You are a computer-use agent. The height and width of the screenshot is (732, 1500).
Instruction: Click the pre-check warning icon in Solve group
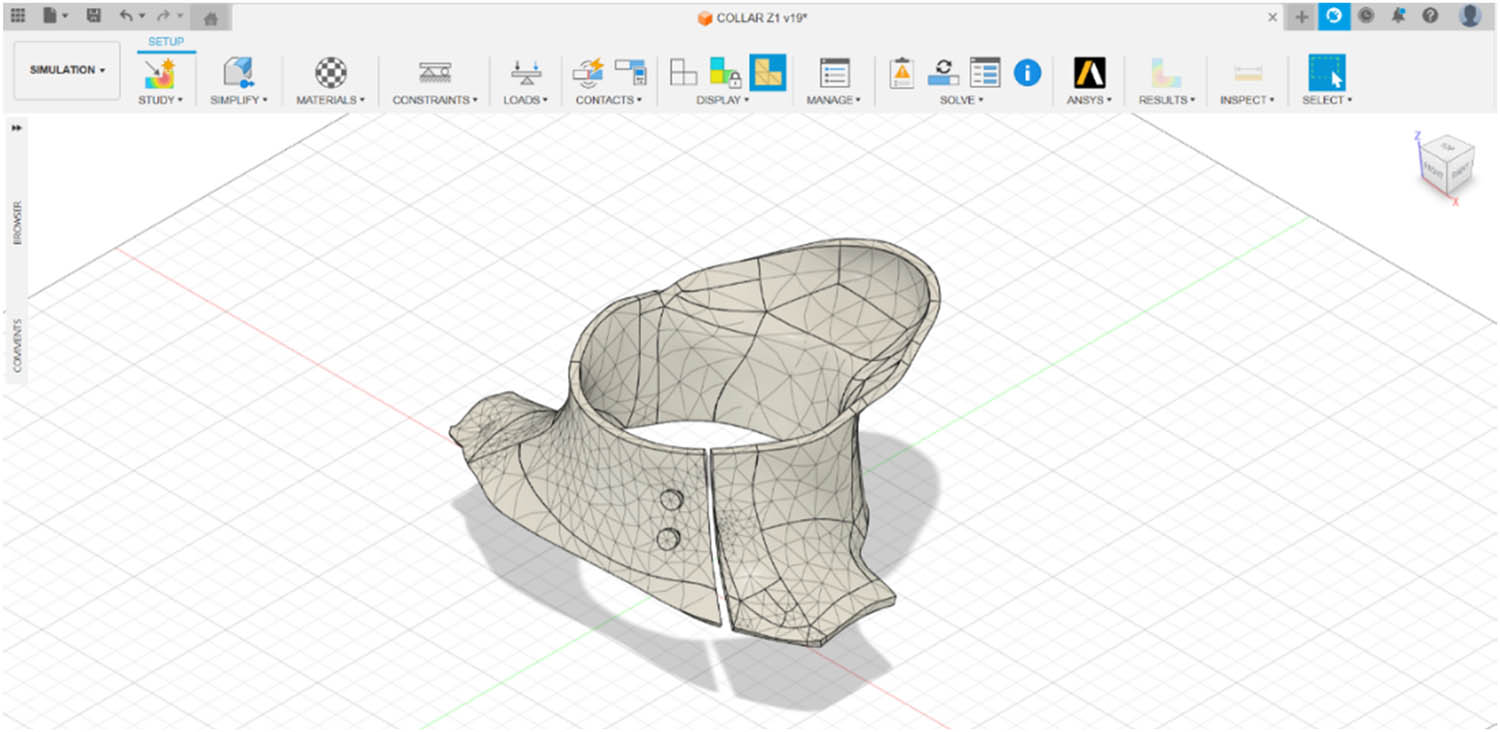click(901, 73)
